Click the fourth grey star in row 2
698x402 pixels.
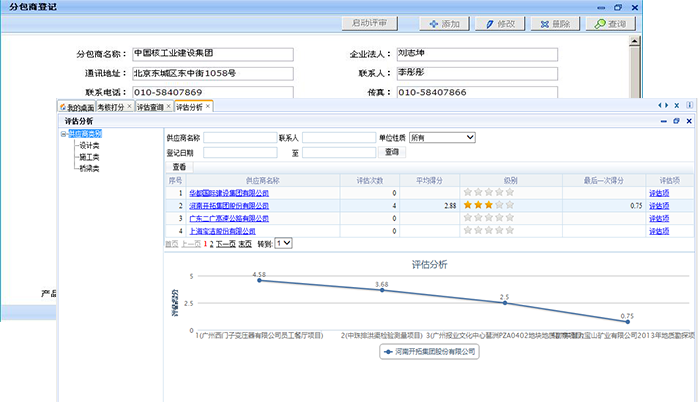(499, 205)
